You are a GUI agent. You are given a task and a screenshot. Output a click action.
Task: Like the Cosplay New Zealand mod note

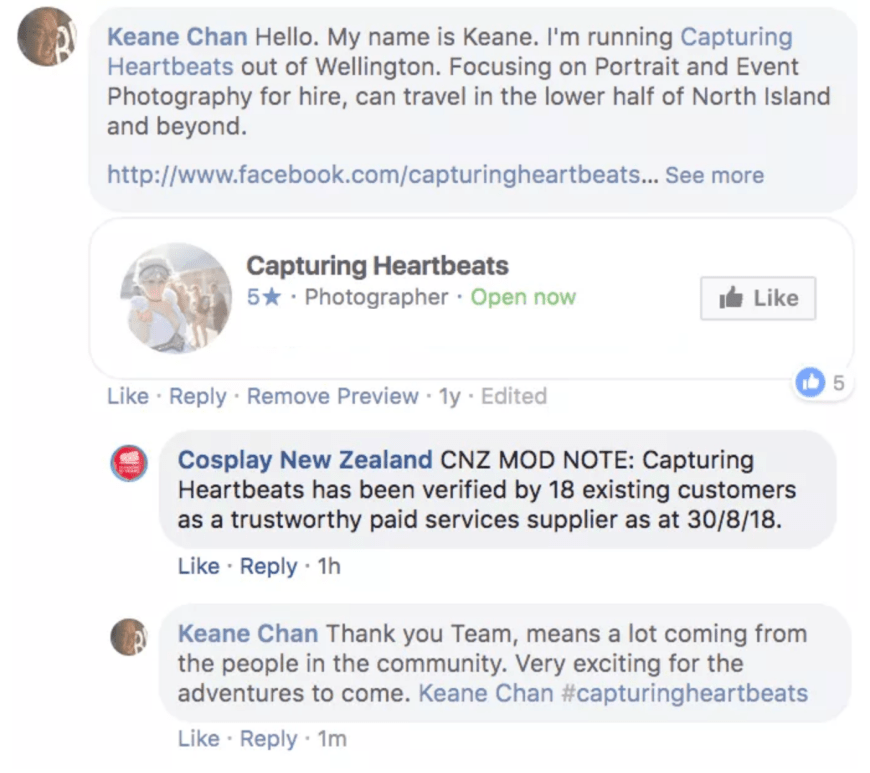(198, 566)
